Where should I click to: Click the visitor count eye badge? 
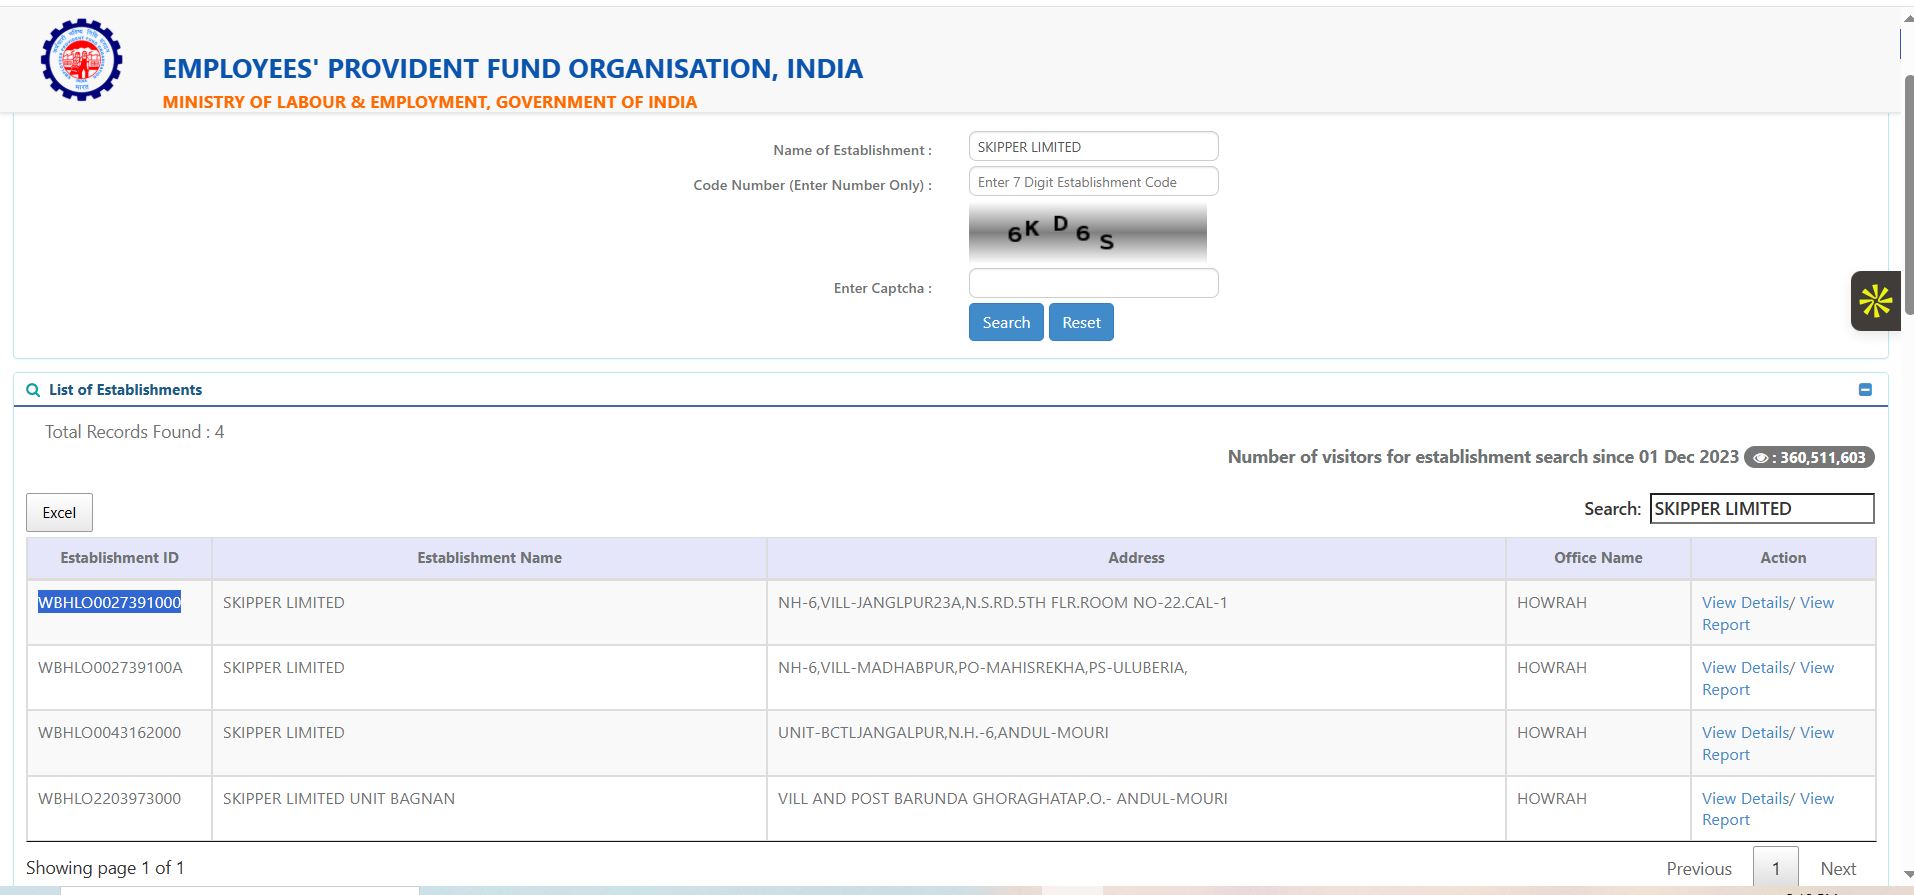pyautogui.click(x=1809, y=457)
